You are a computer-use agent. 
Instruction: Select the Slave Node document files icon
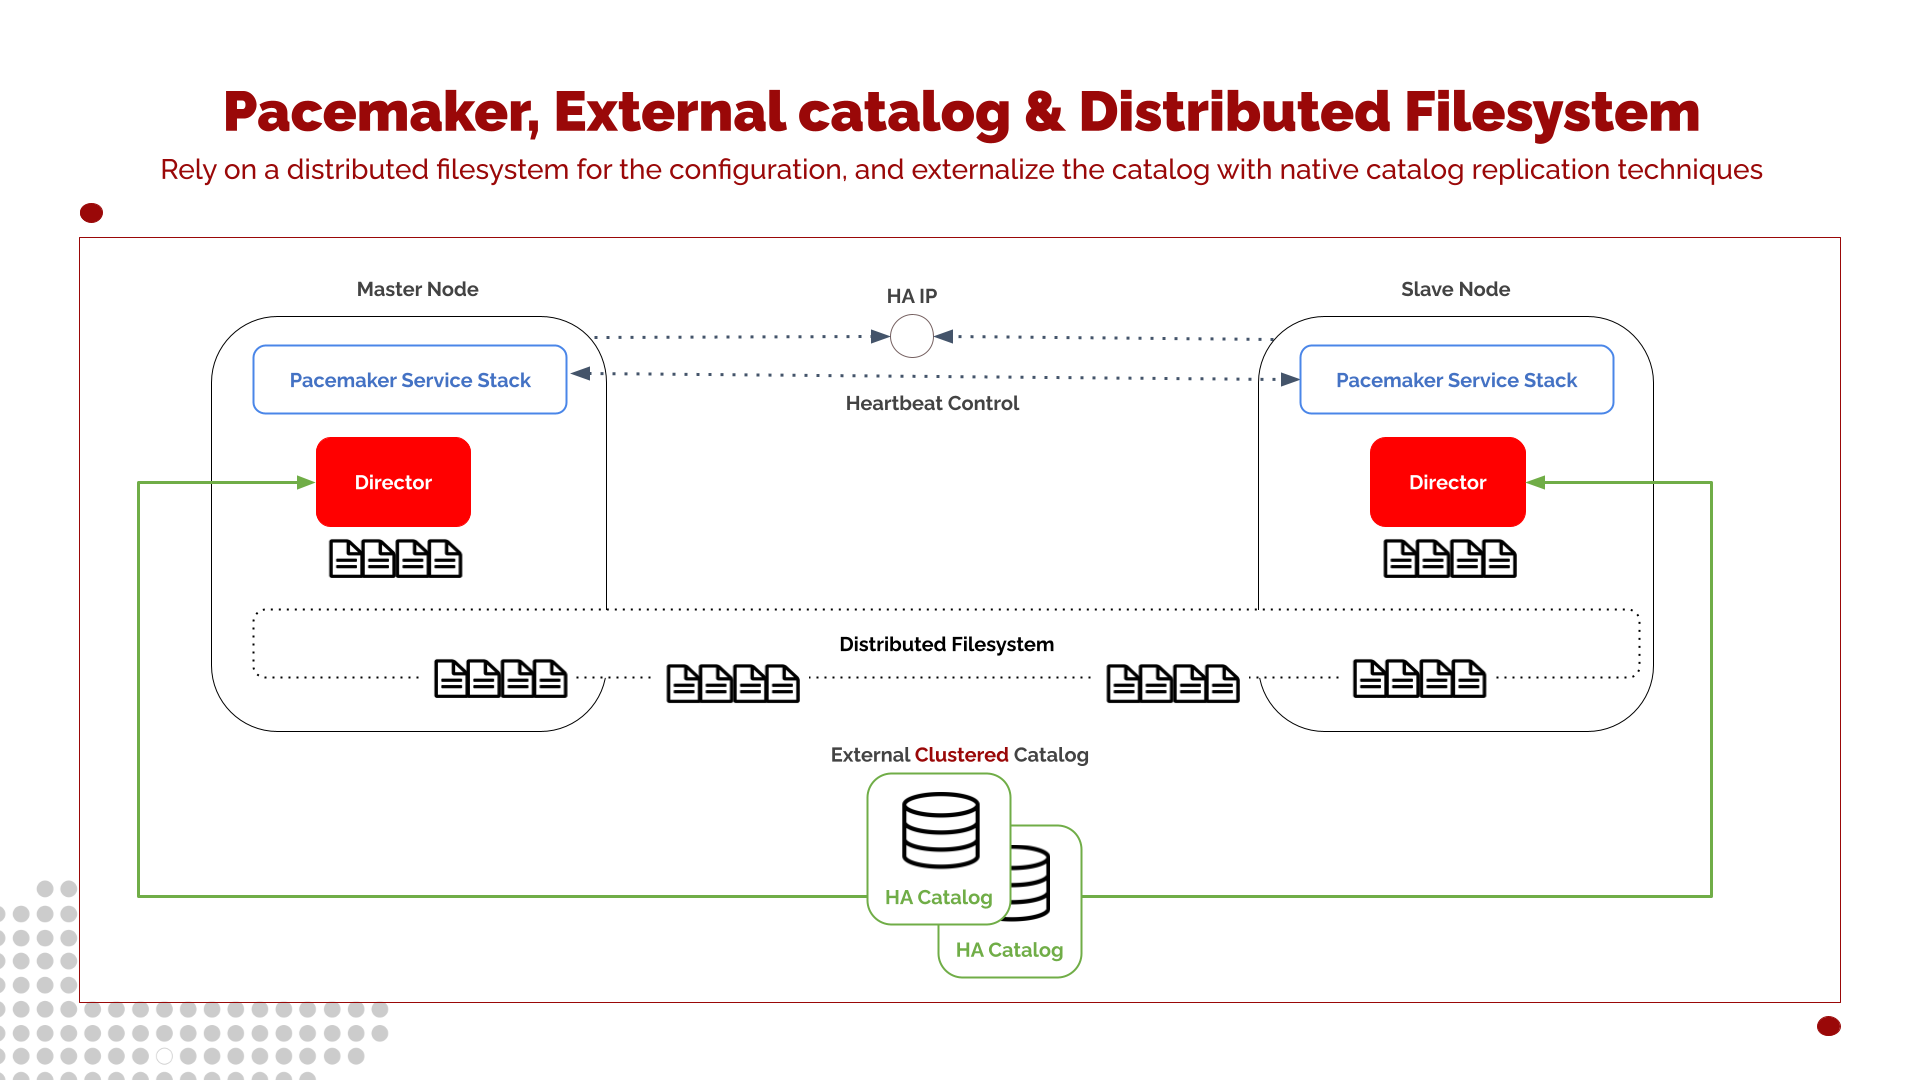(1448, 558)
